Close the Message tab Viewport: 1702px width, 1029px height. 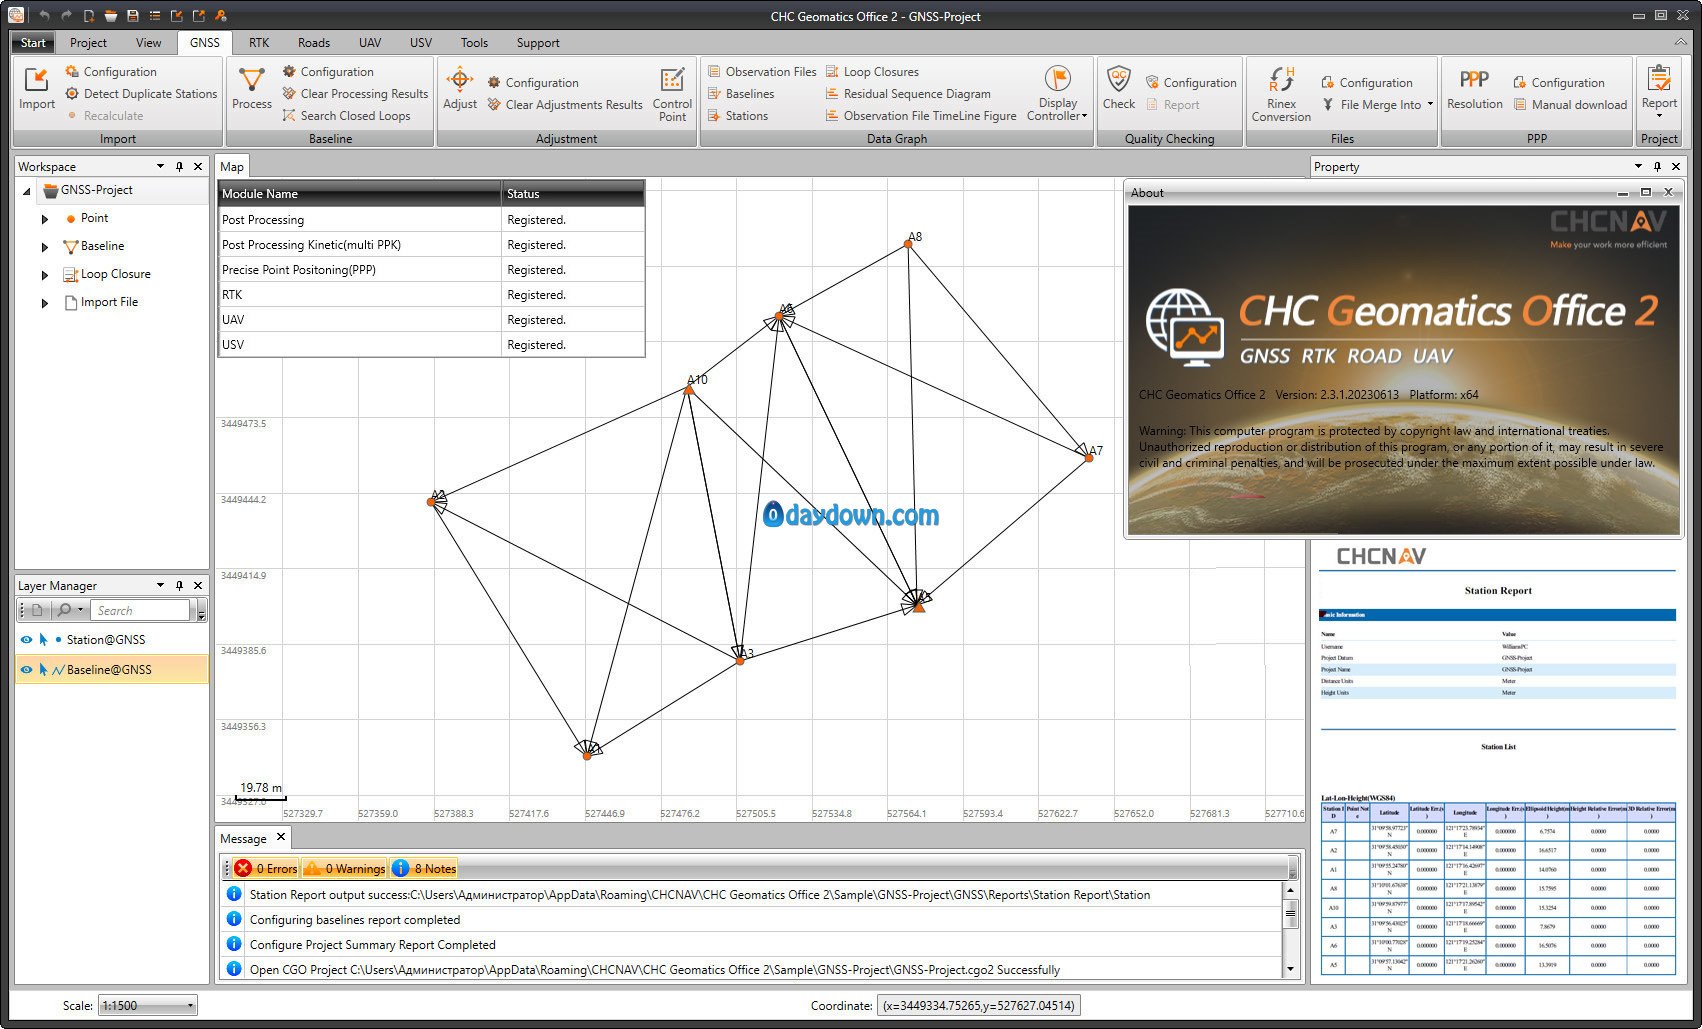point(281,838)
